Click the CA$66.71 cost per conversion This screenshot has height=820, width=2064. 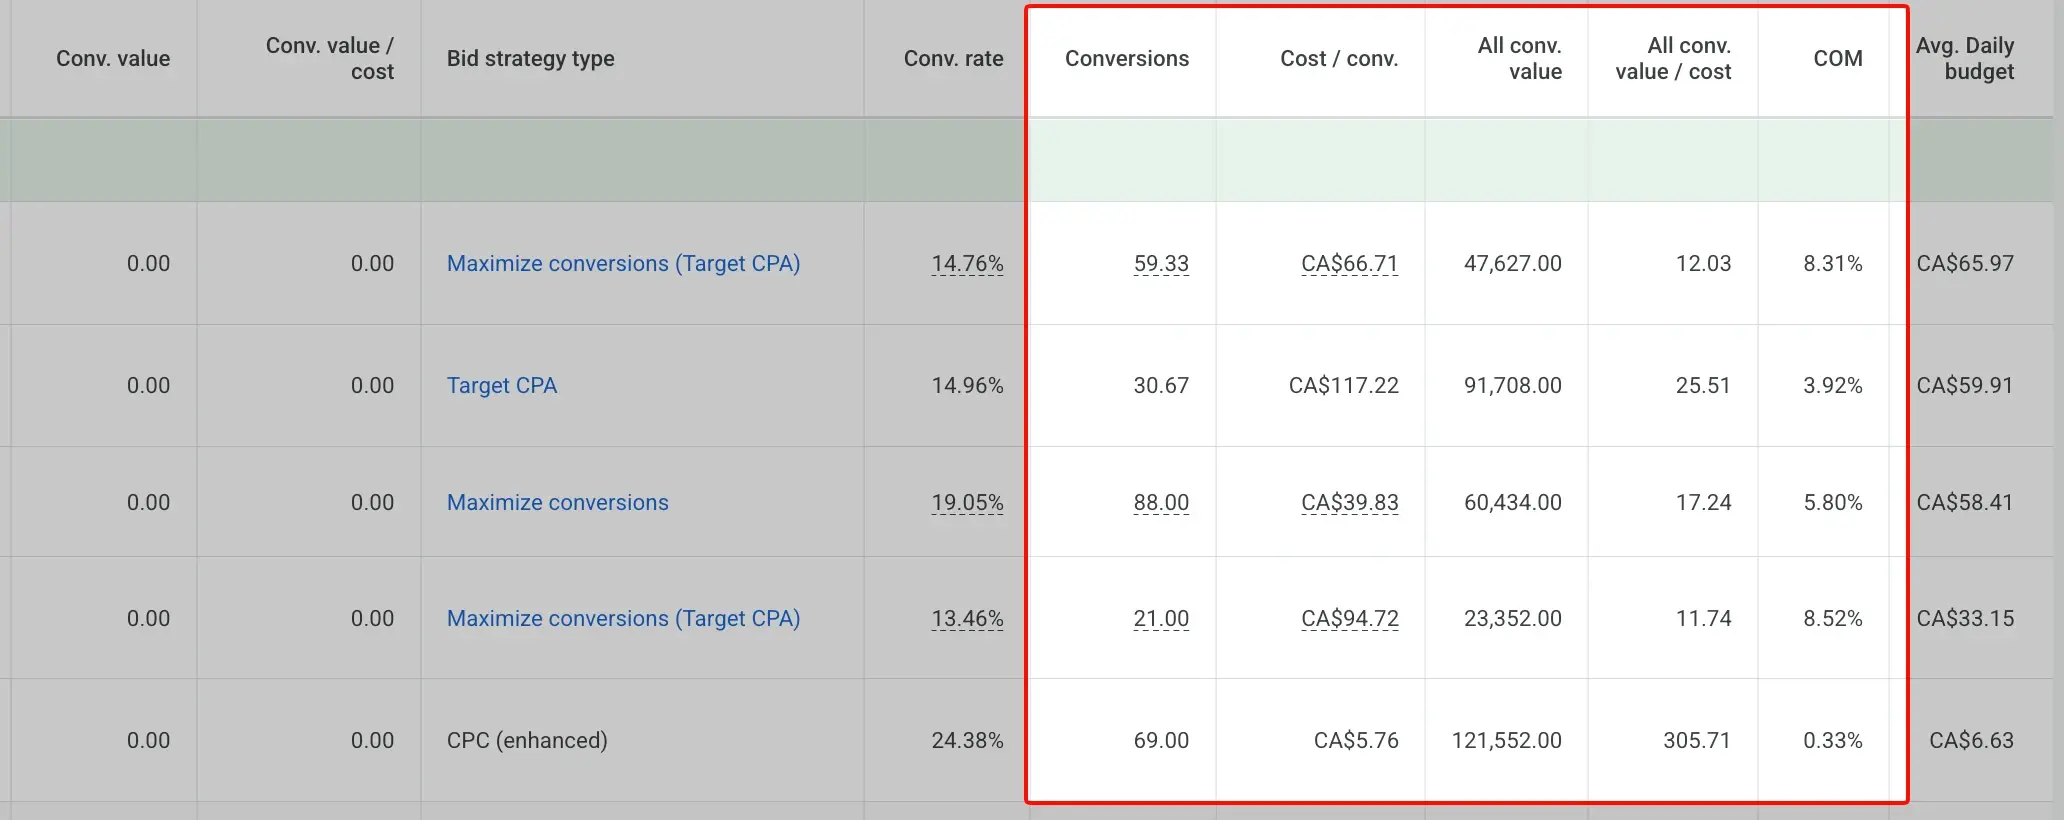click(x=1350, y=263)
